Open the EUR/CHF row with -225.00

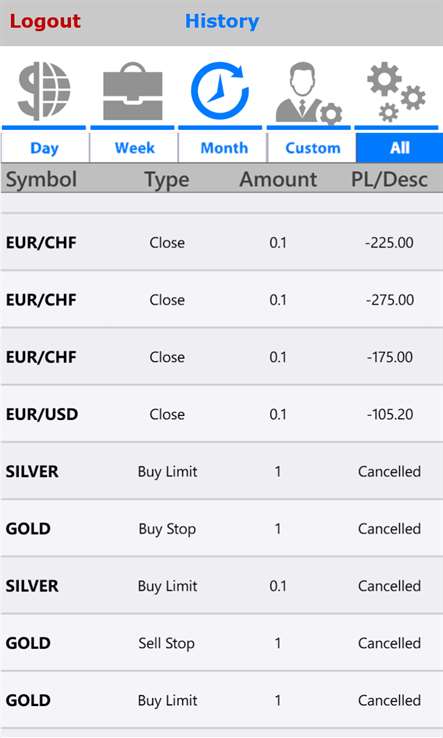[x=221, y=242]
